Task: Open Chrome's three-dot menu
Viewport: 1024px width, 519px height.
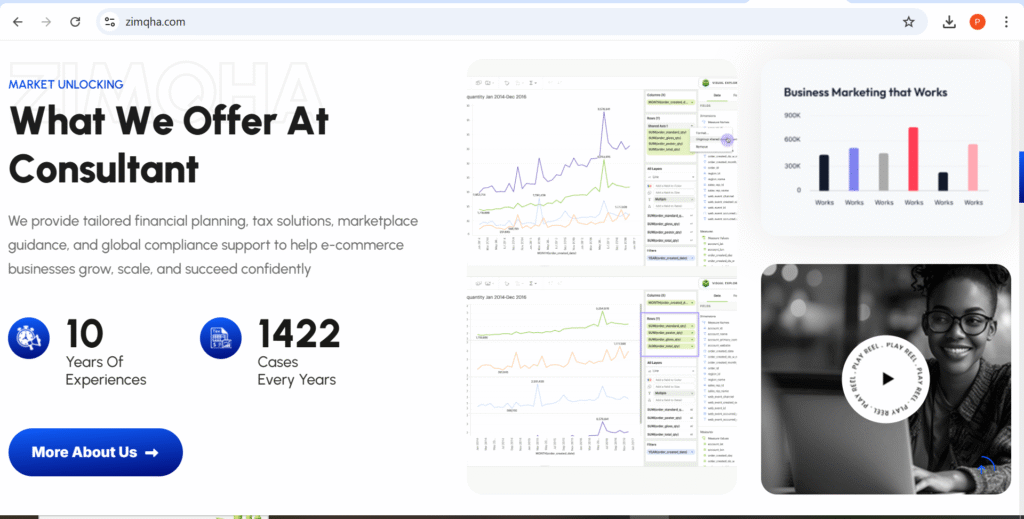Action: 1005,21
